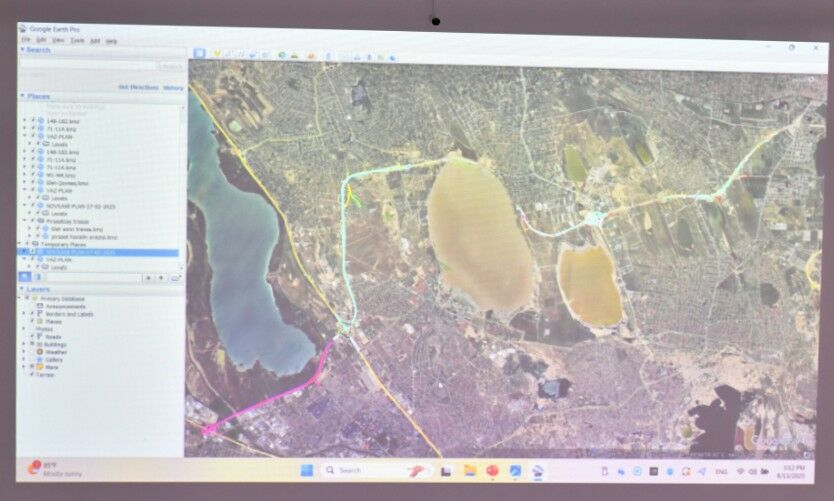
Task: Toggle the Terrain layer checkbox
Action: (32, 374)
